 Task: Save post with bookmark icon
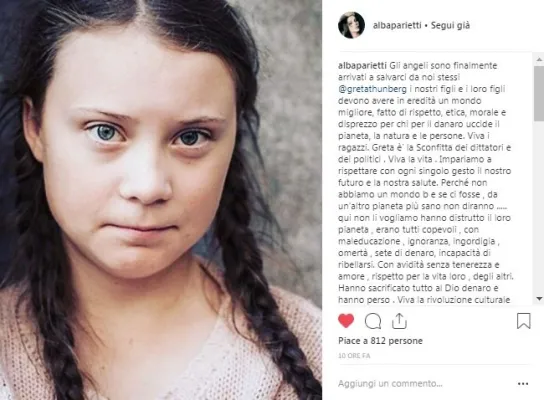click(x=524, y=321)
